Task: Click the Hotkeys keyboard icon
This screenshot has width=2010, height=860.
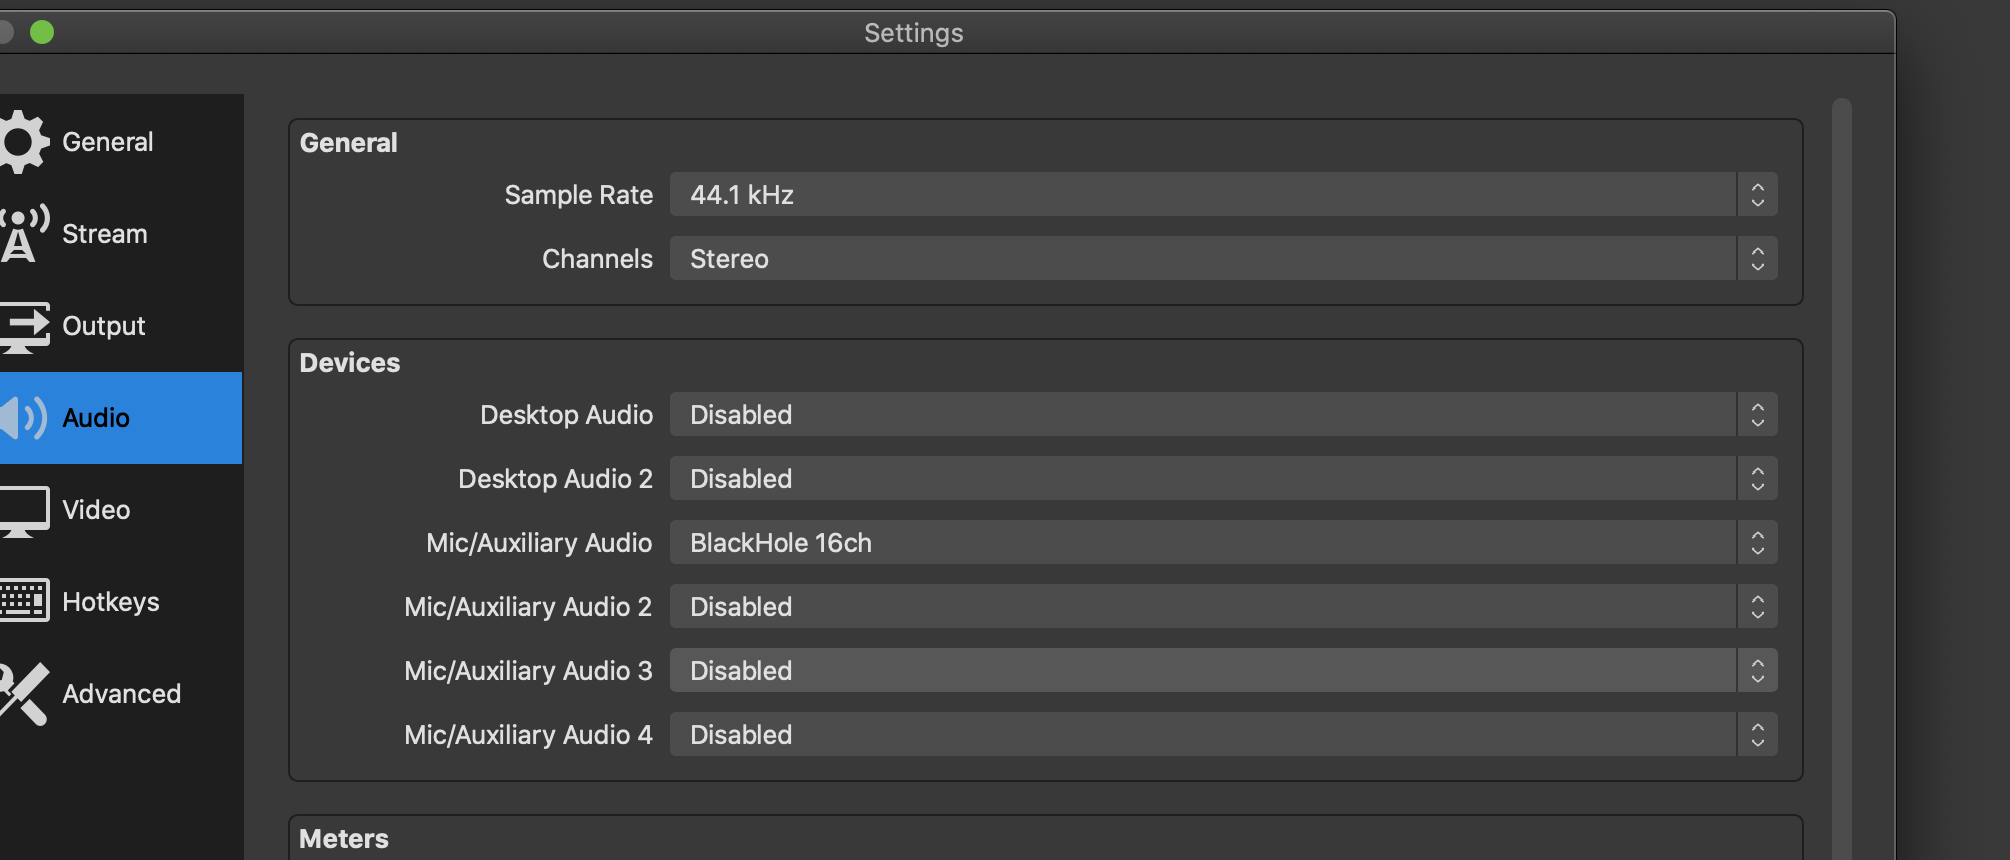Action: (24, 601)
